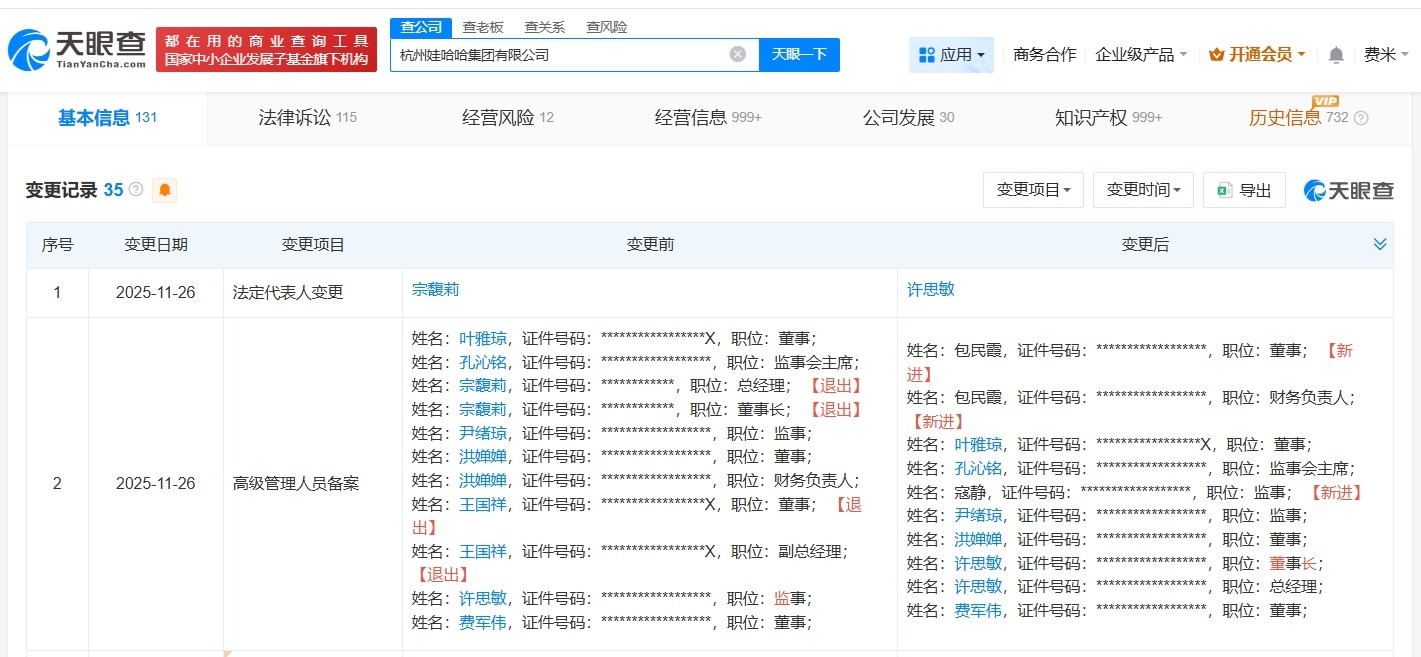This screenshot has width=1421, height=657.
Task: Expand the 开通会员 membership dropdown
Action: coord(1256,55)
